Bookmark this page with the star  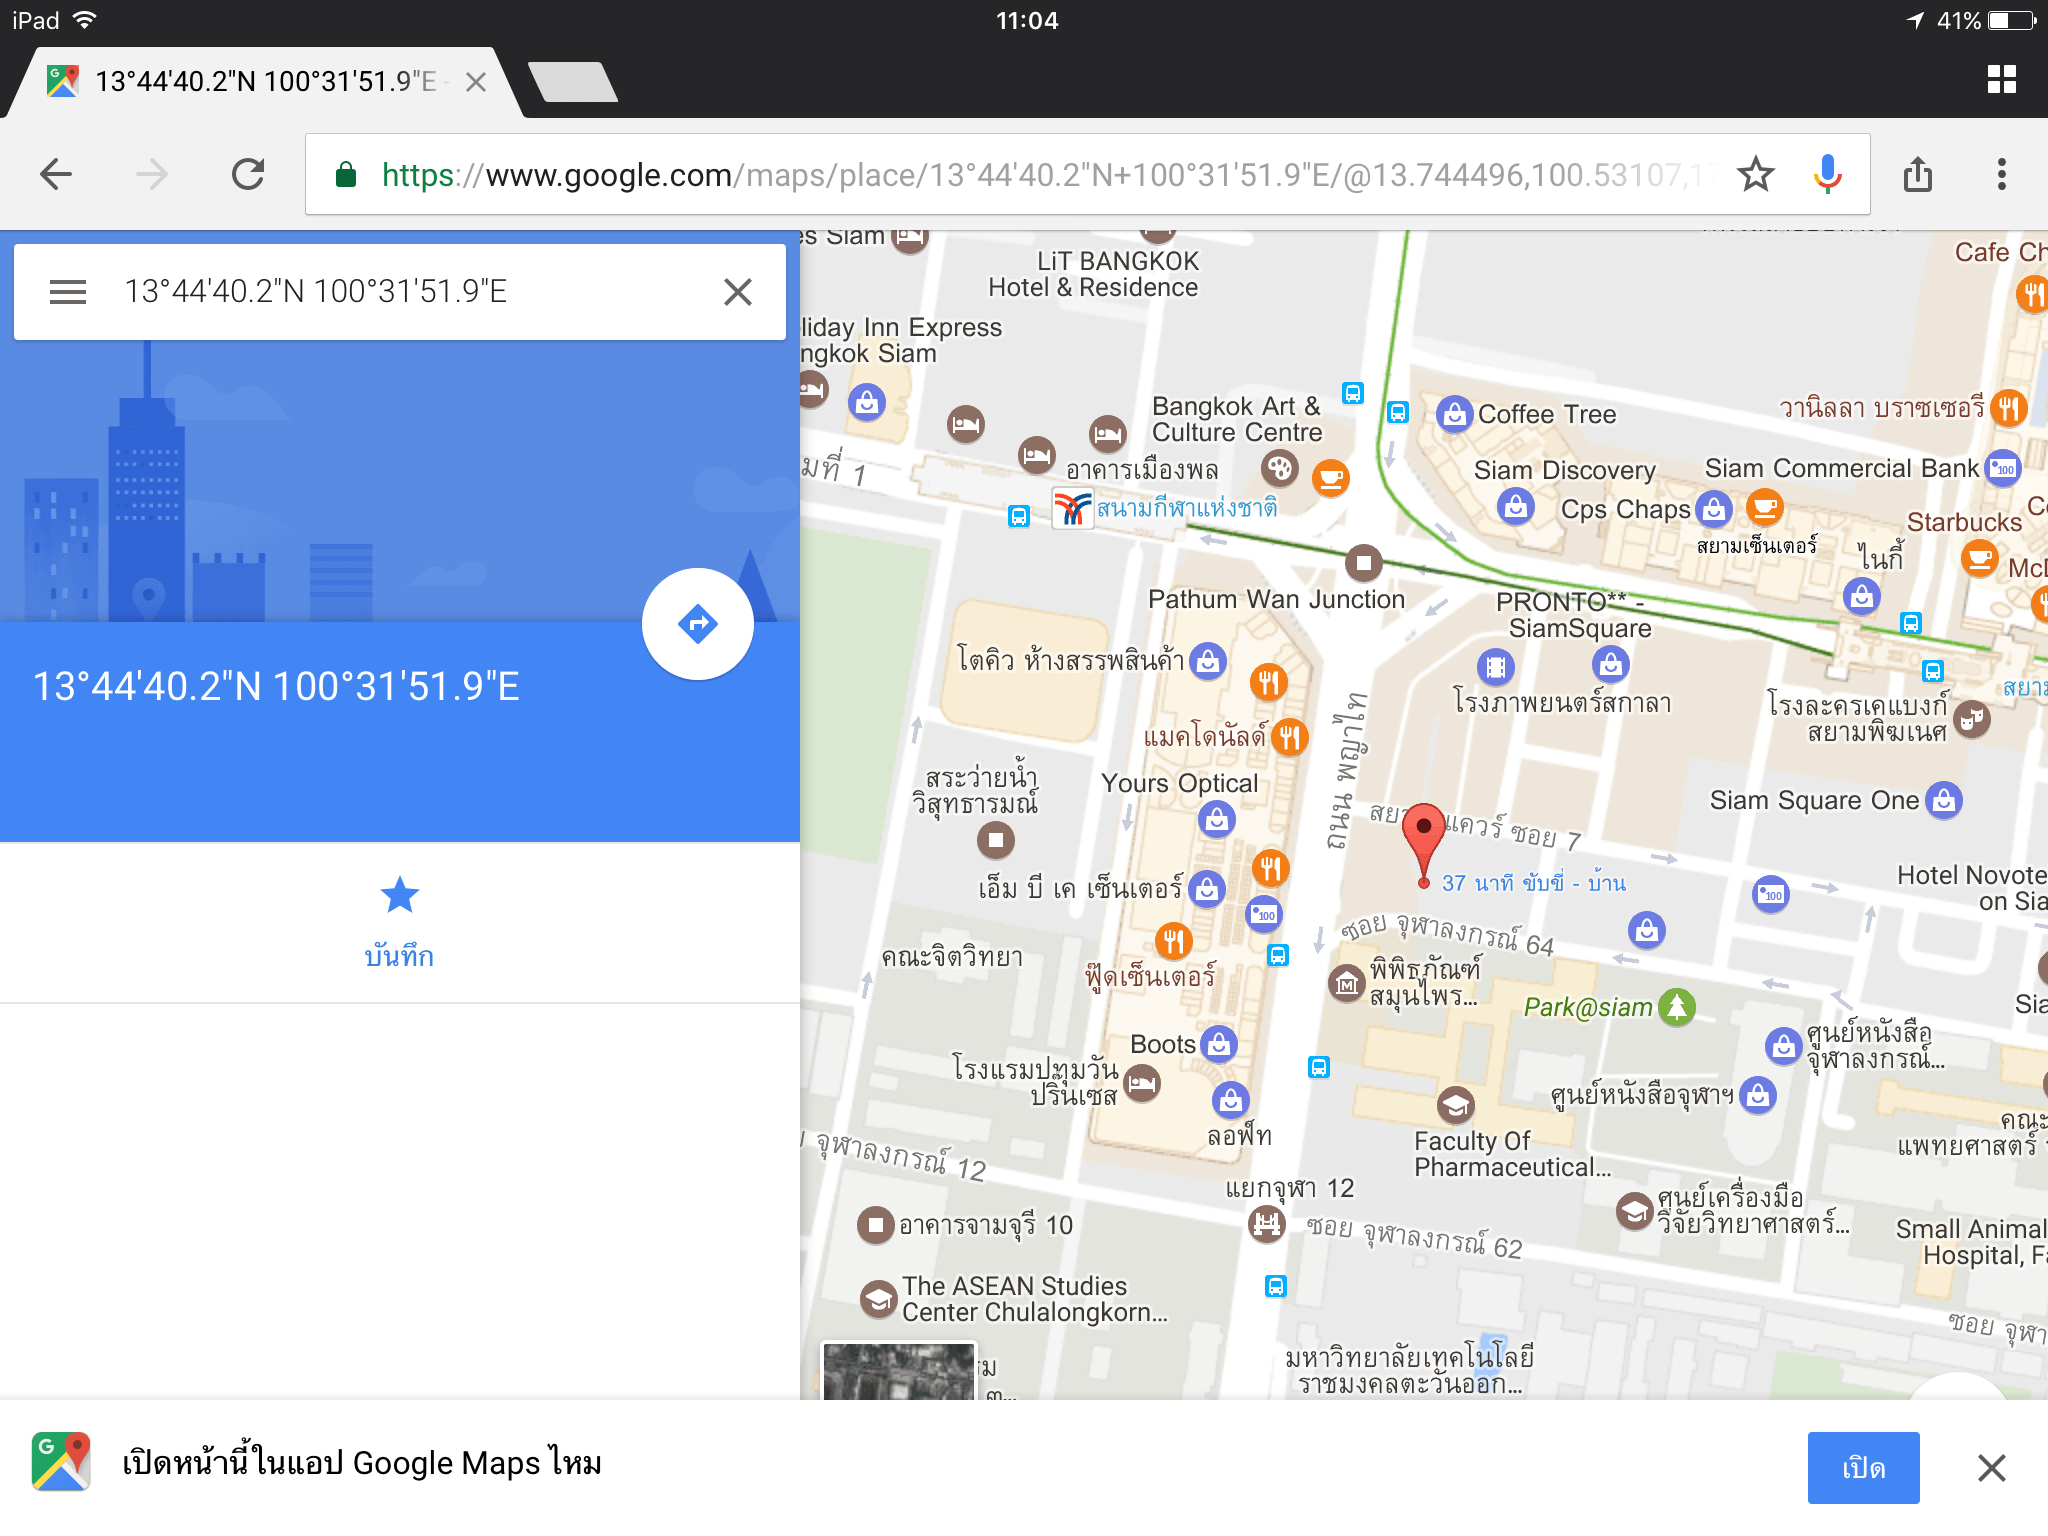point(1755,175)
